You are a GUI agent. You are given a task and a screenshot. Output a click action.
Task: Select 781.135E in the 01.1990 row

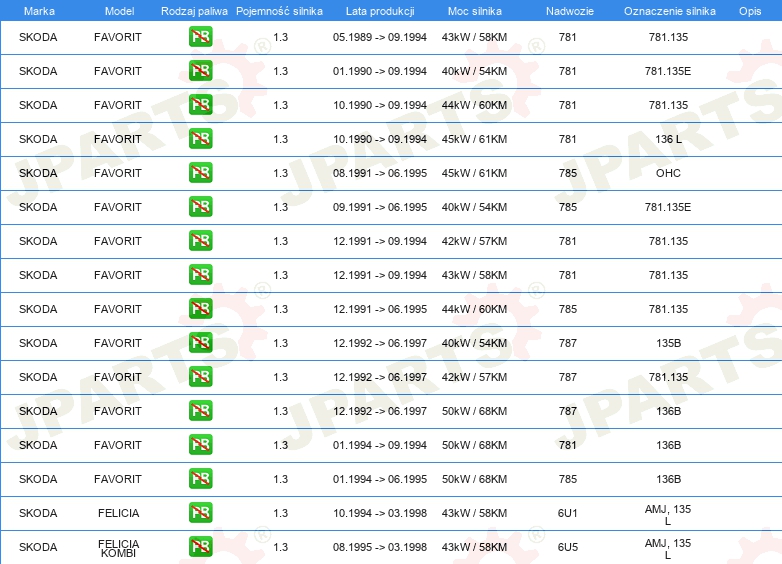[x=668, y=71]
